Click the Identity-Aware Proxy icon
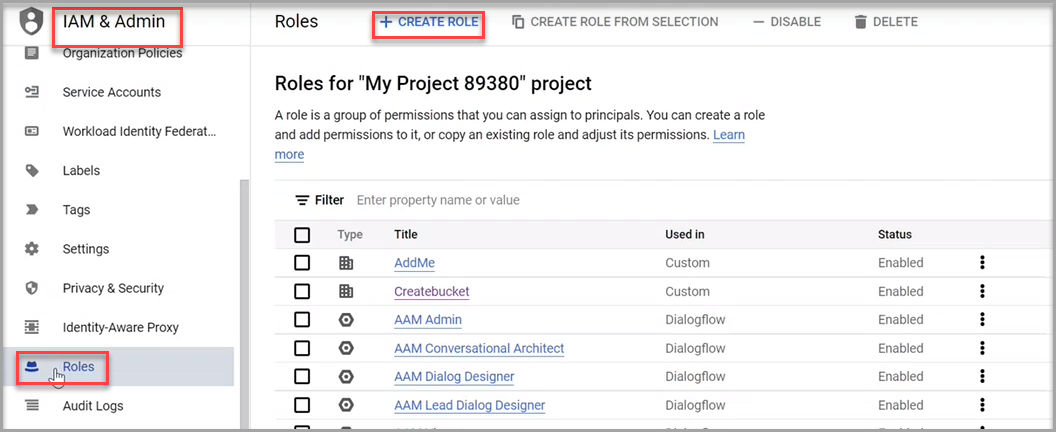Viewport: 1056px width, 432px height. point(32,327)
